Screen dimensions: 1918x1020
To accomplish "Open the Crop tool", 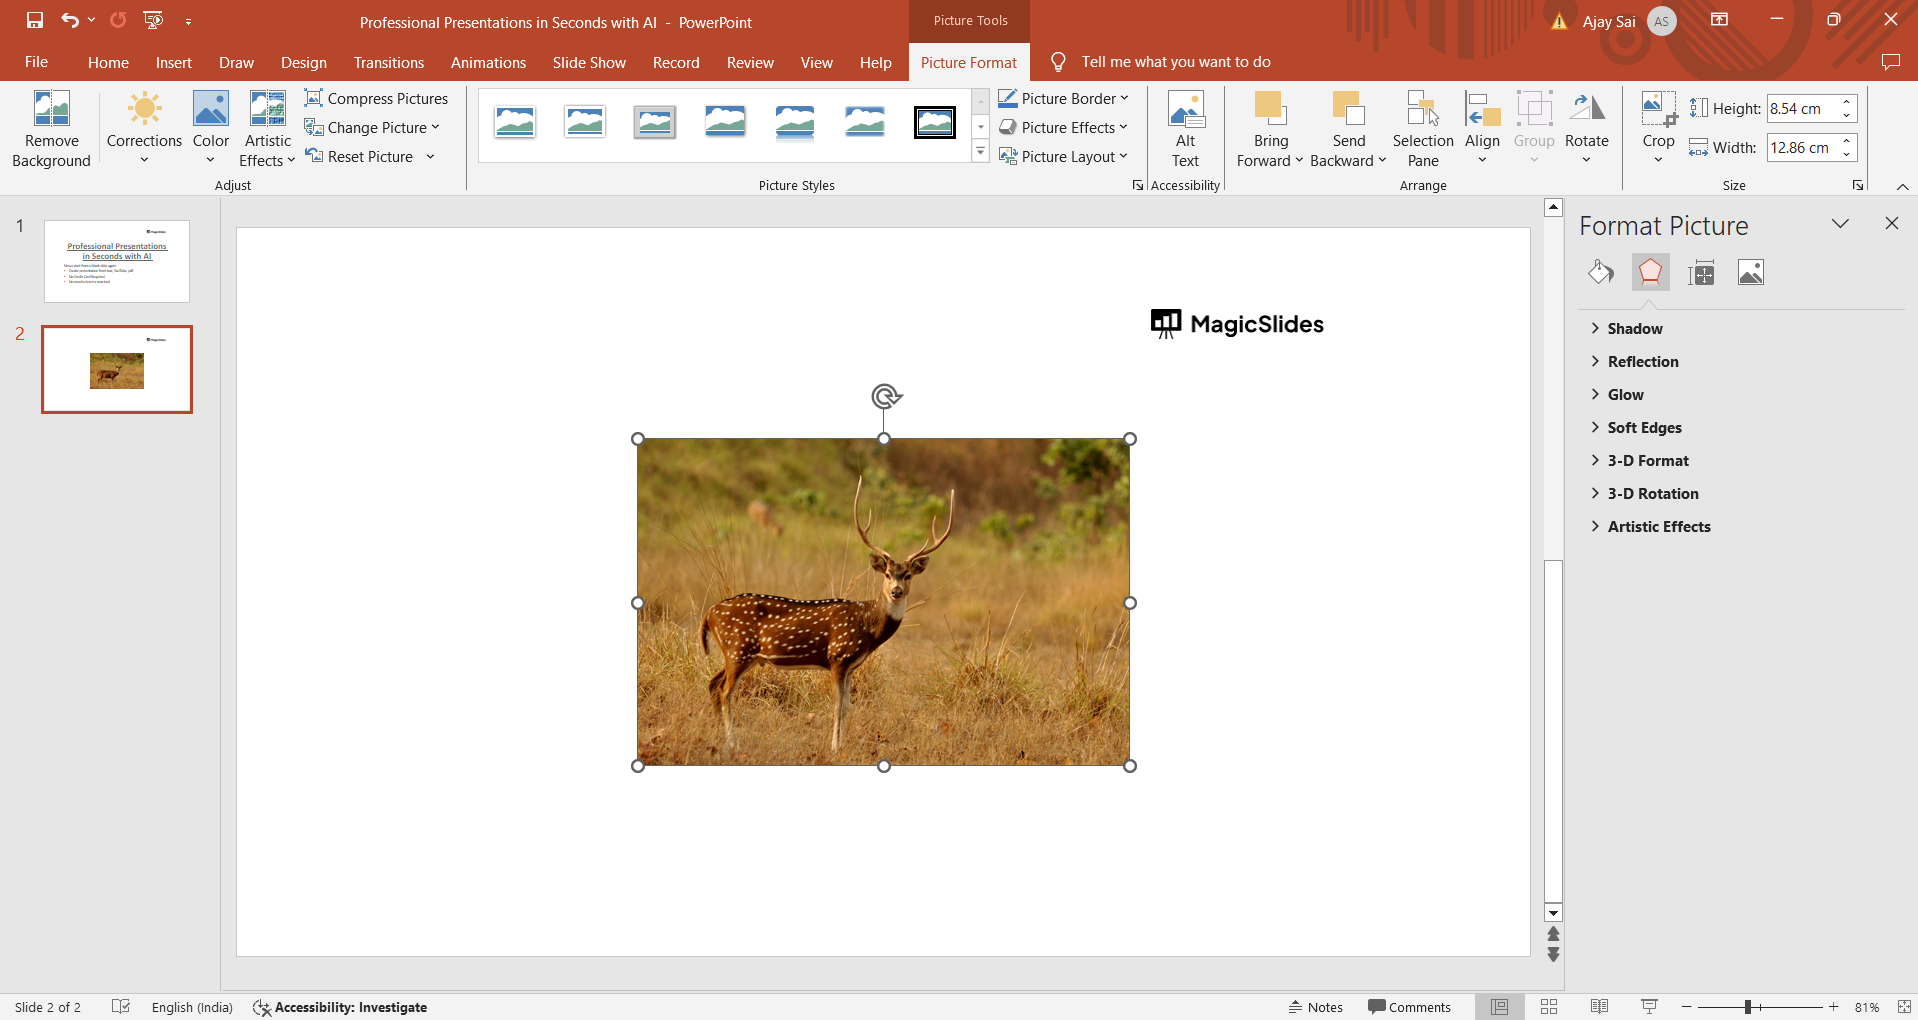I will [x=1658, y=110].
